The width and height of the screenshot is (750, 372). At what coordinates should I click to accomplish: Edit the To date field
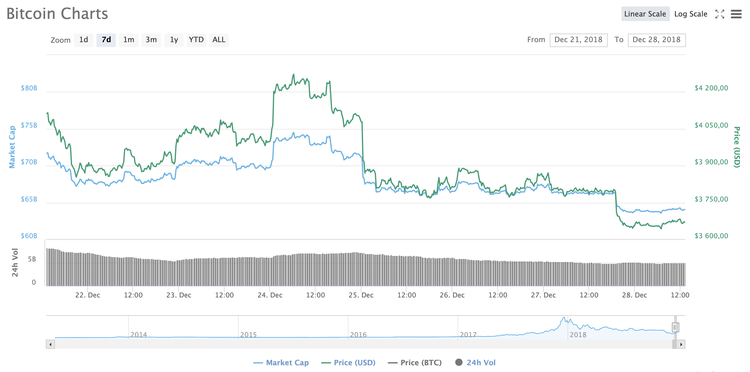coord(657,40)
